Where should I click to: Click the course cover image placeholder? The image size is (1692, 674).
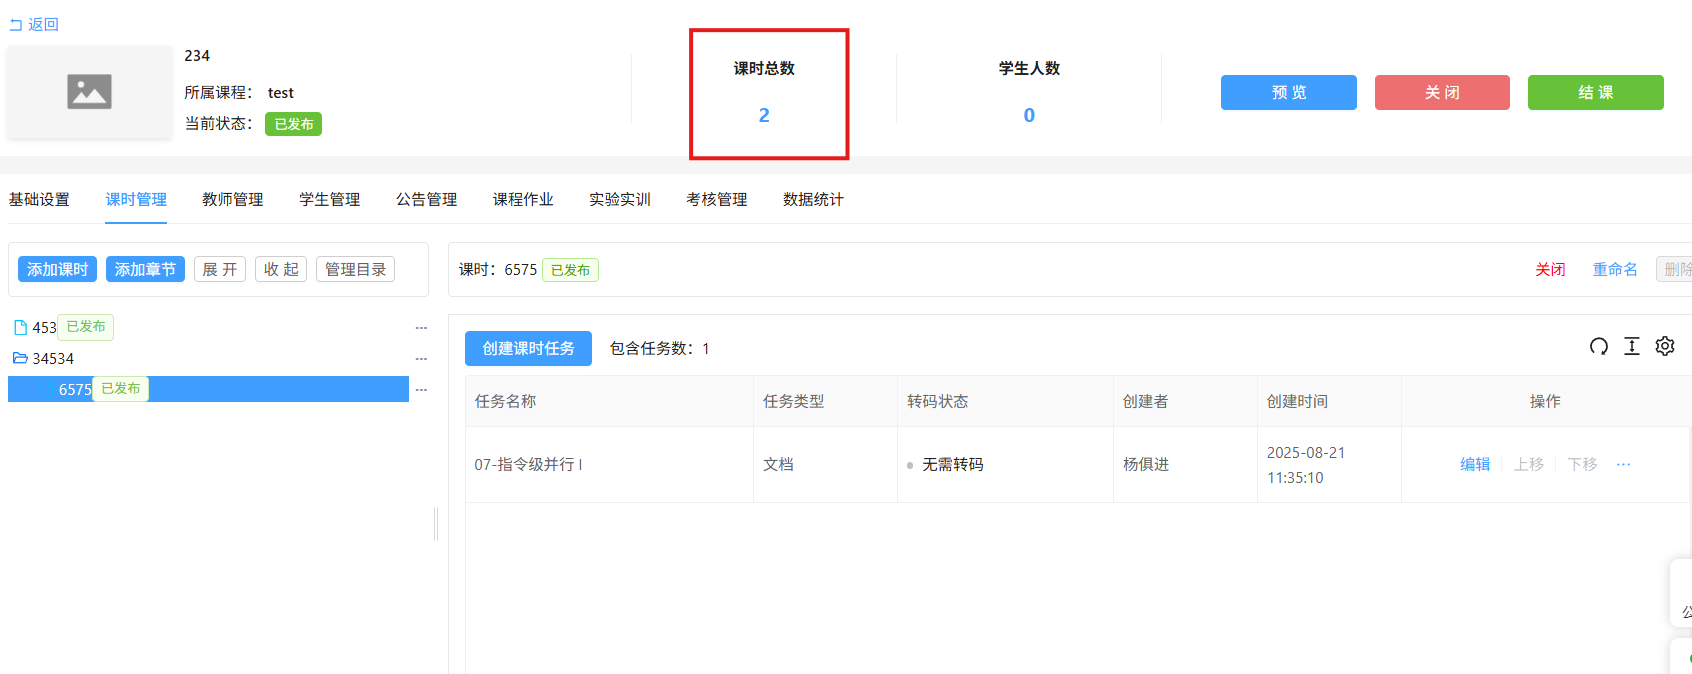tap(89, 92)
